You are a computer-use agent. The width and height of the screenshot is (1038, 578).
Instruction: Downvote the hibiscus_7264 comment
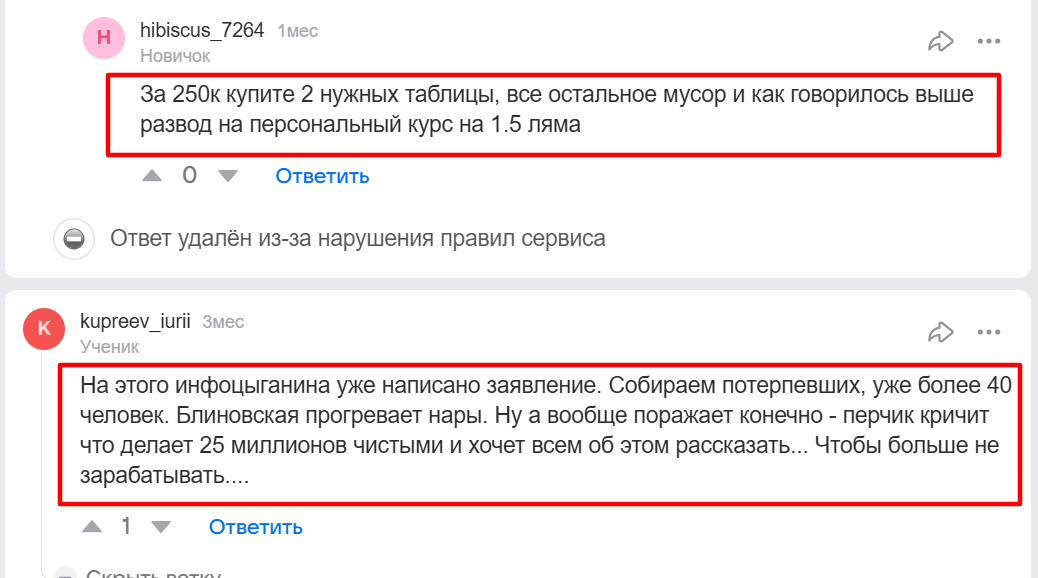tap(228, 176)
